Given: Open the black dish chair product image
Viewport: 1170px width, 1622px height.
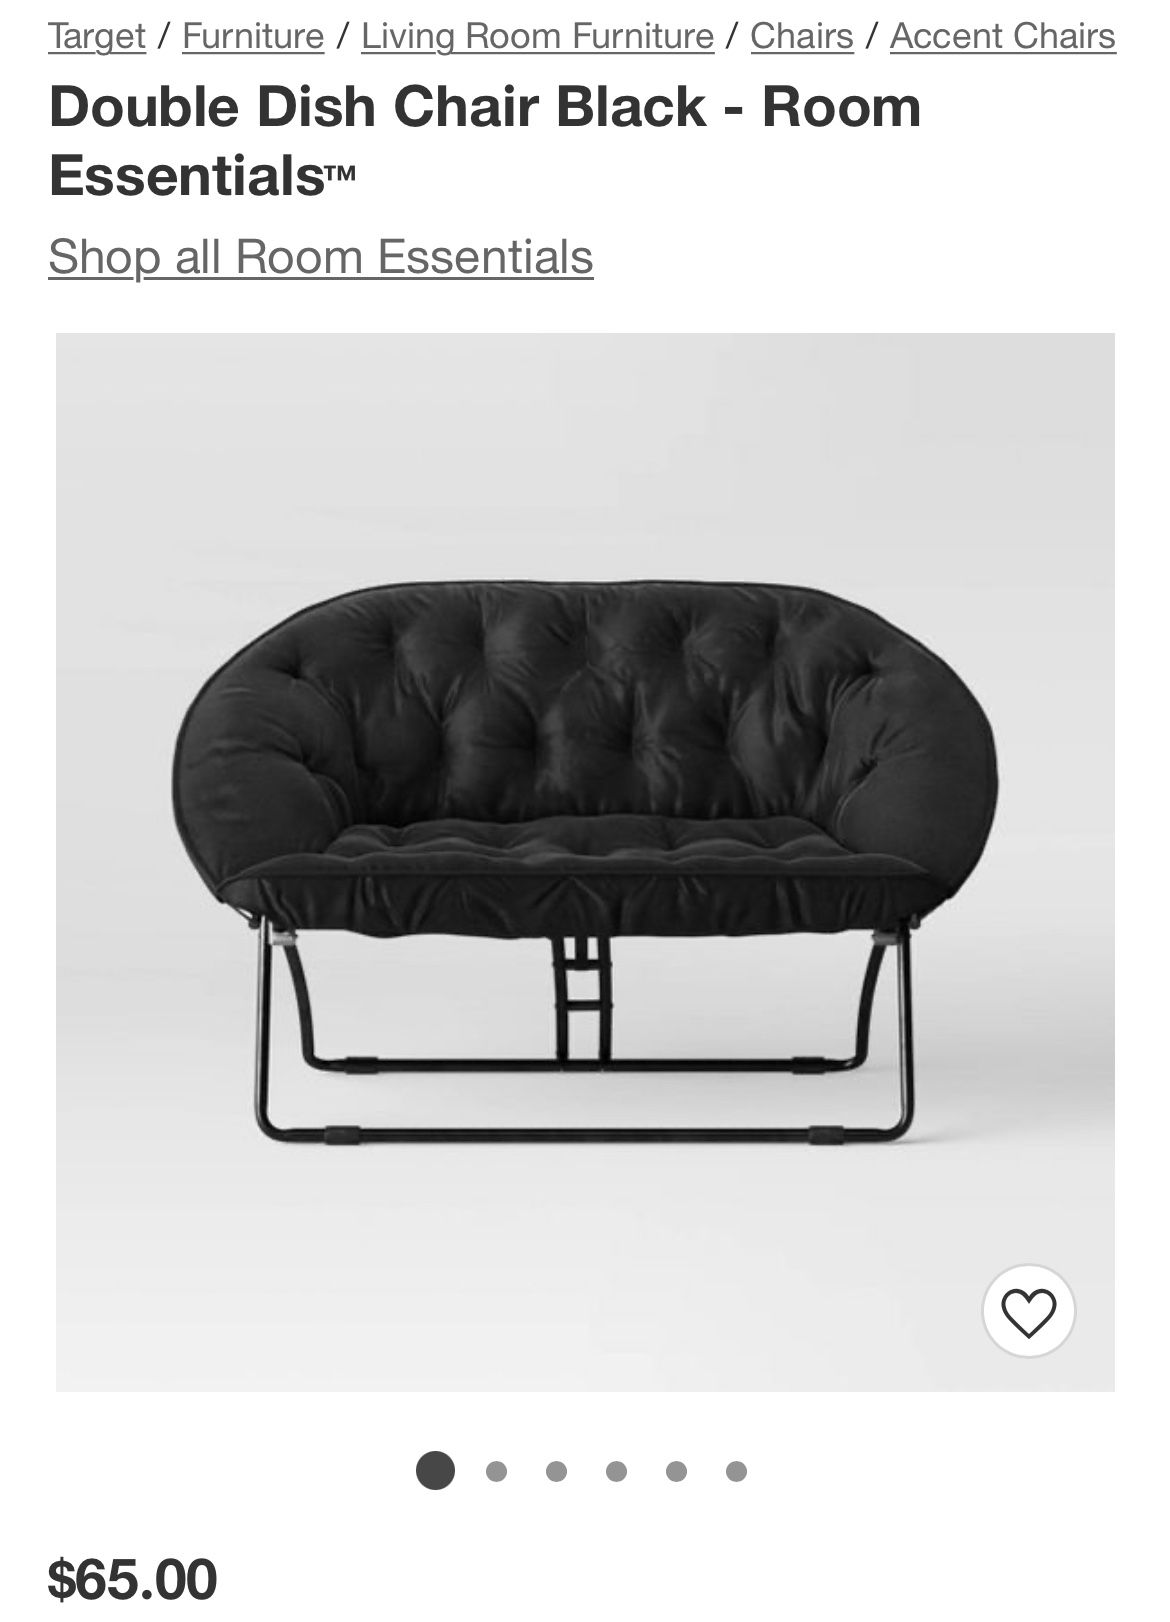Looking at the screenshot, I should click(x=585, y=862).
